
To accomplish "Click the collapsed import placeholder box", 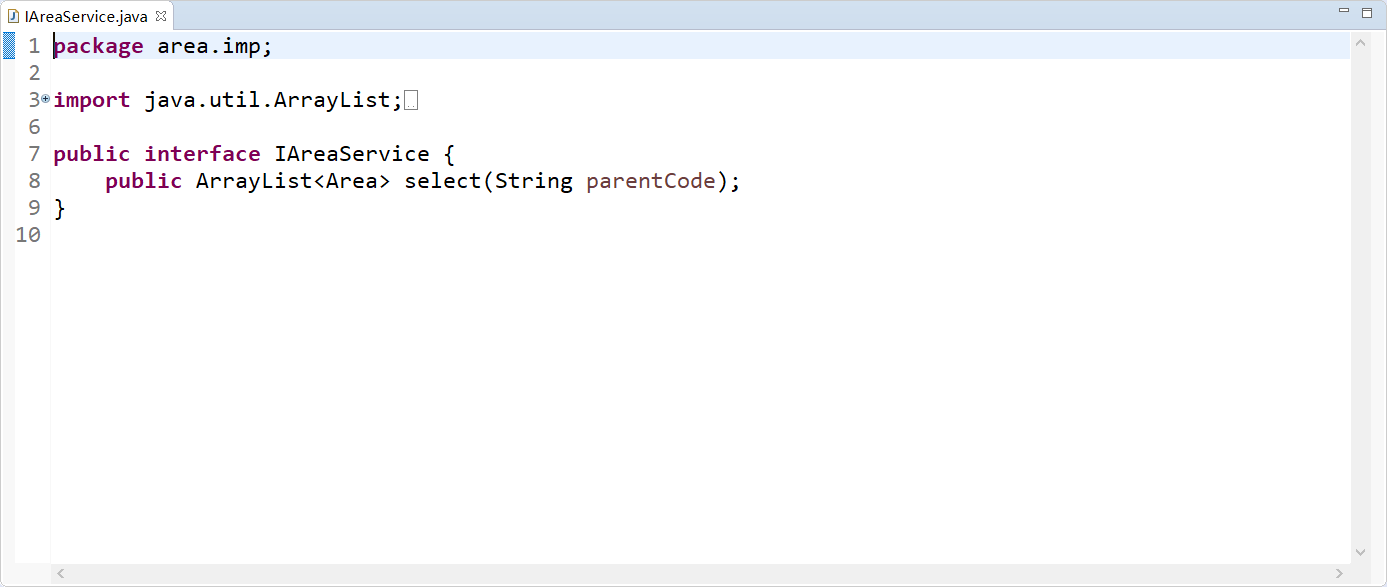I will tap(410, 100).
